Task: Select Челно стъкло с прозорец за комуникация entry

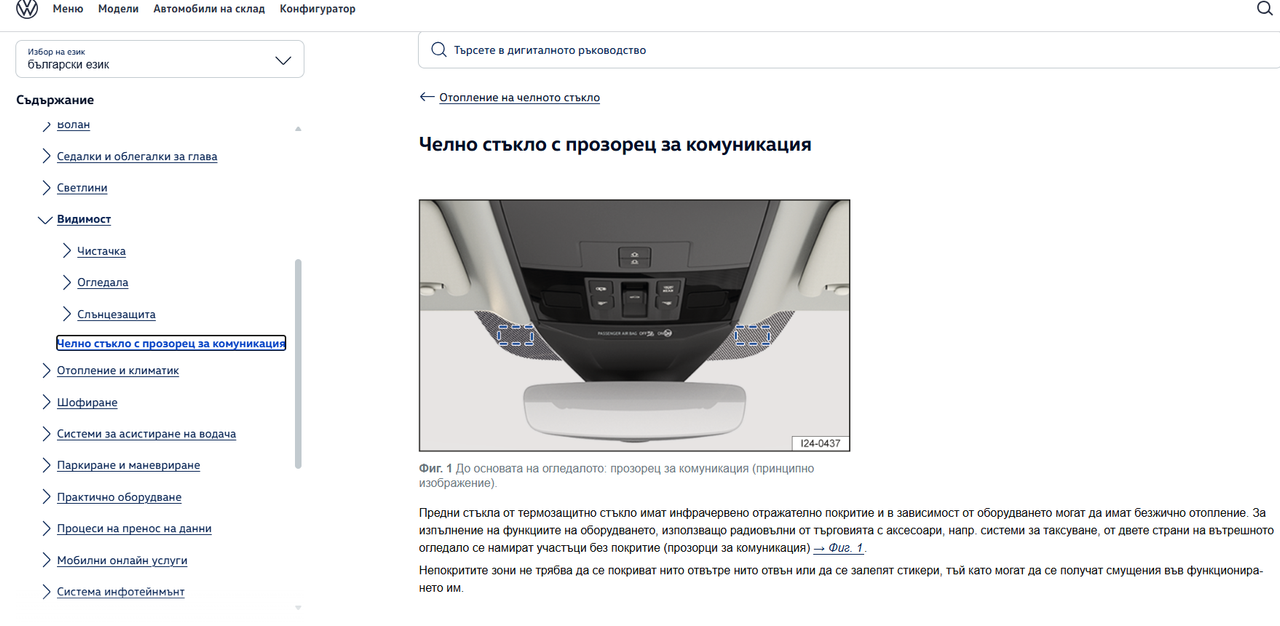Action: 171,343
